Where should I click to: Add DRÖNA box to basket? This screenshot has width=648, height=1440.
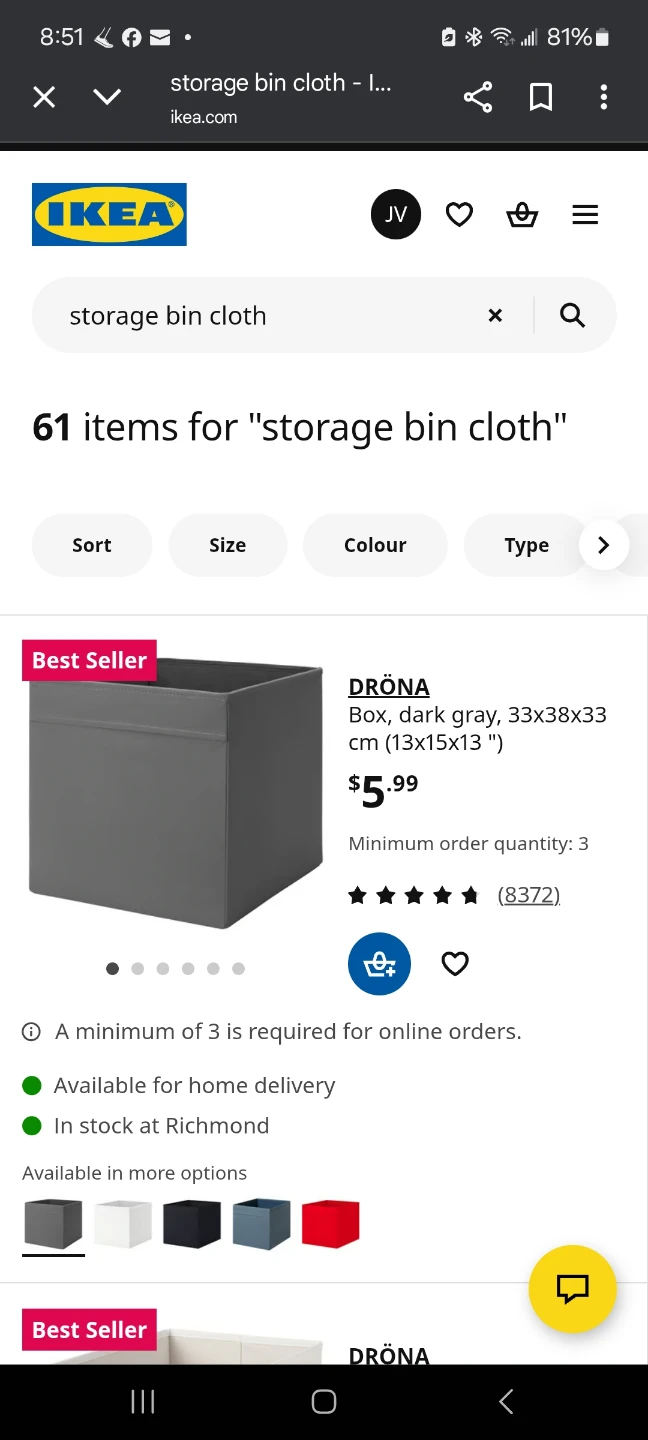pos(379,964)
